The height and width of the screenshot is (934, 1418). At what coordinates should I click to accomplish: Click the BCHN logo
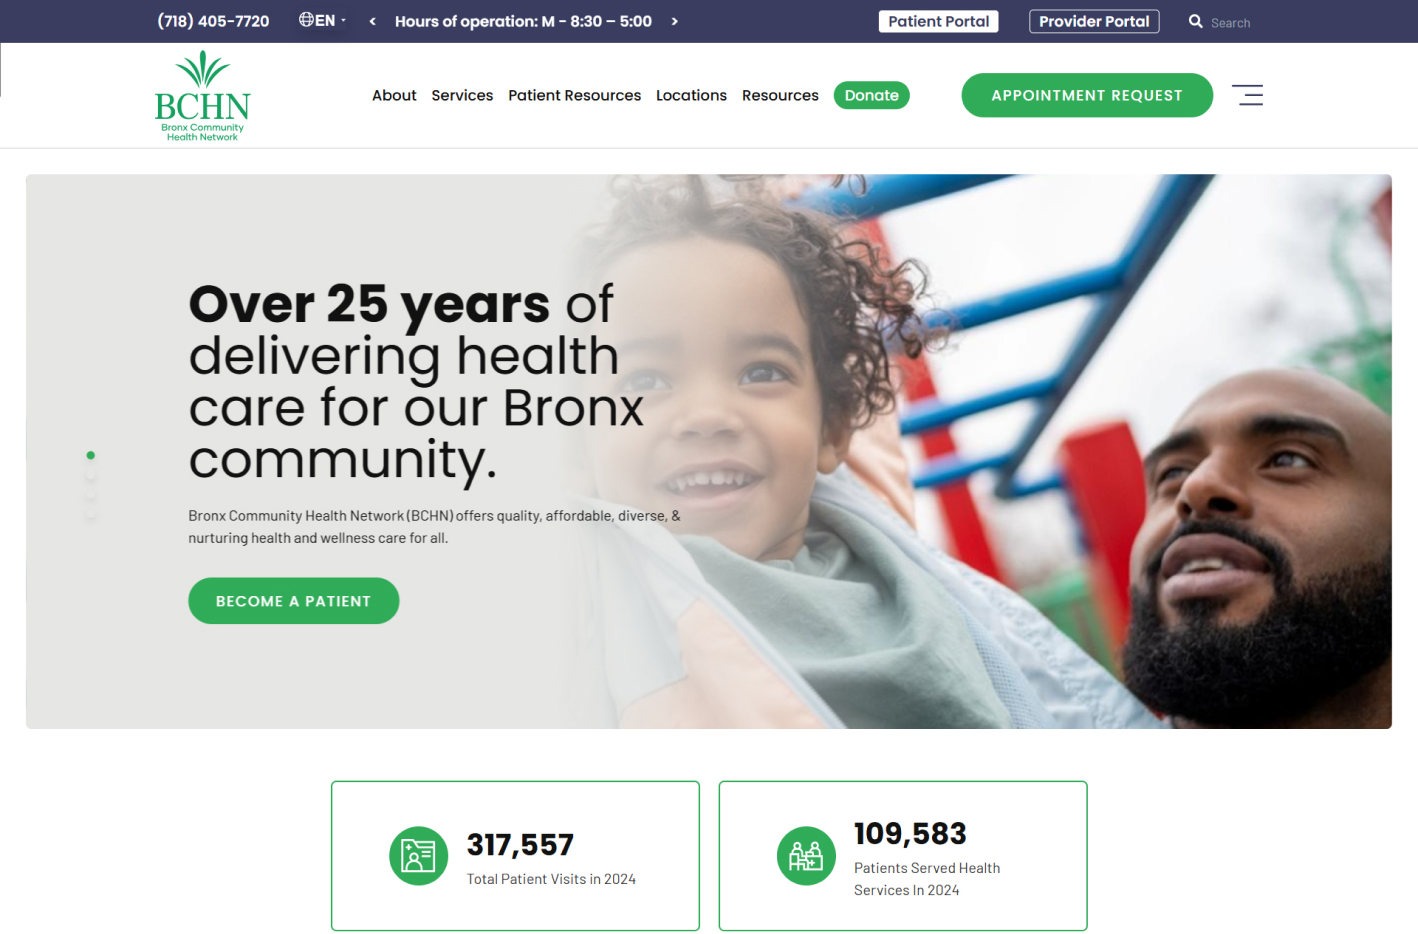tap(202, 96)
